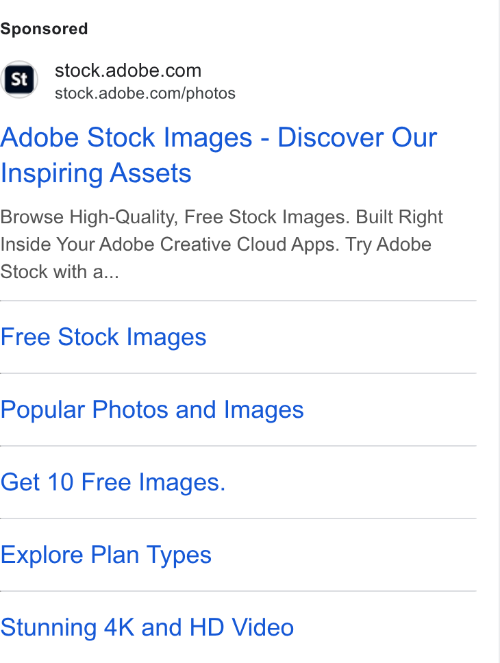500x663 pixels.
Task: Click the word 'Video' in last sitelink
Action: pyautogui.click(x=263, y=627)
